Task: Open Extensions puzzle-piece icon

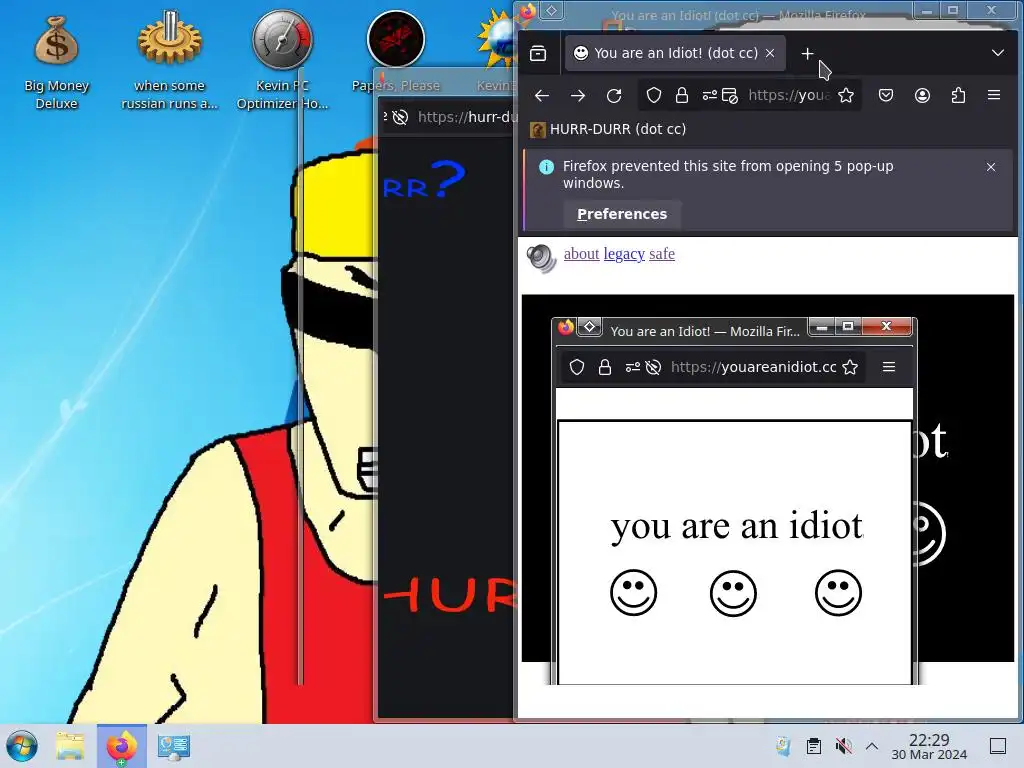Action: pyautogui.click(x=958, y=95)
